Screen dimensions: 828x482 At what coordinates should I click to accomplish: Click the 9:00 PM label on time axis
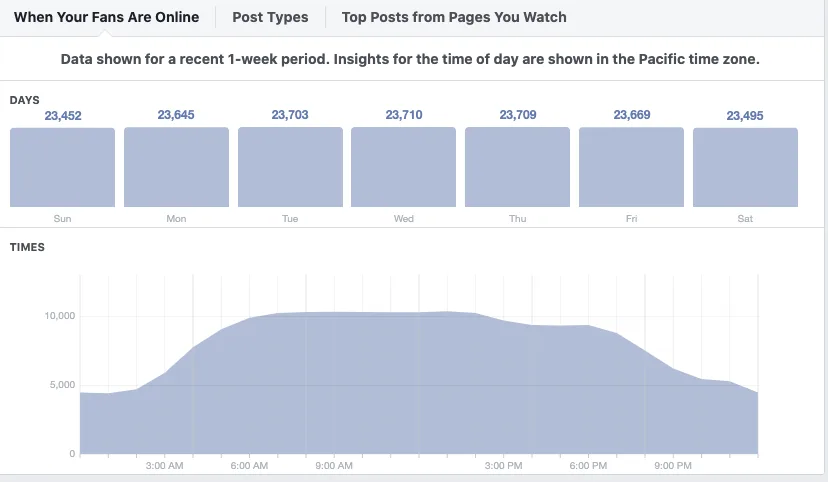tap(673, 466)
